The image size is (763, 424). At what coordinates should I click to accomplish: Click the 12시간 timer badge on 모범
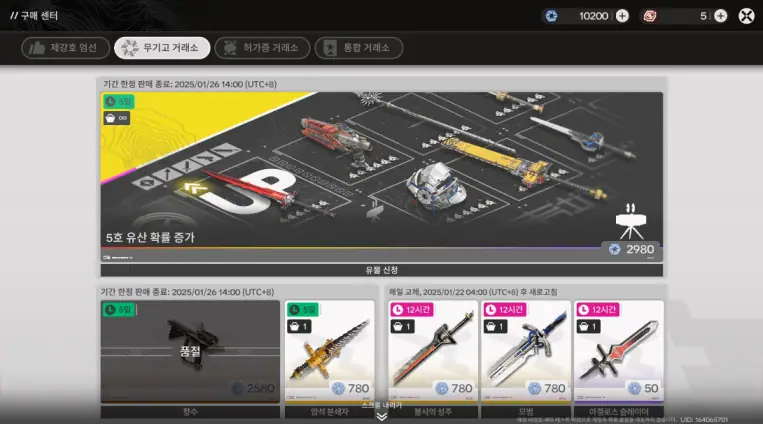click(505, 310)
